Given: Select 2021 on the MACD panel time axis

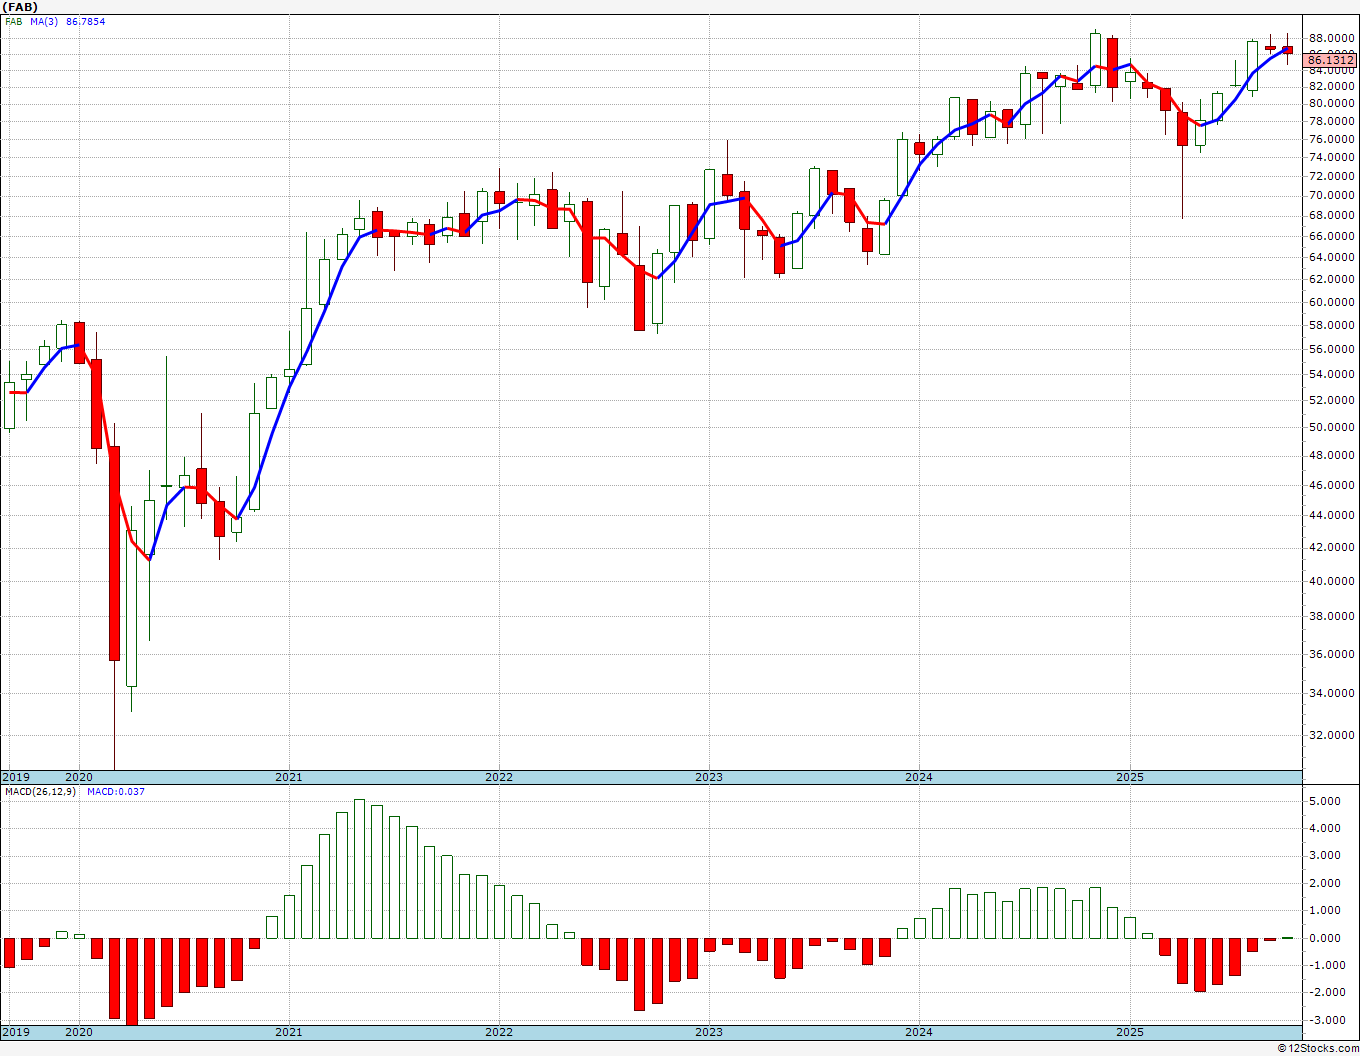Looking at the screenshot, I should pyautogui.click(x=289, y=1032).
